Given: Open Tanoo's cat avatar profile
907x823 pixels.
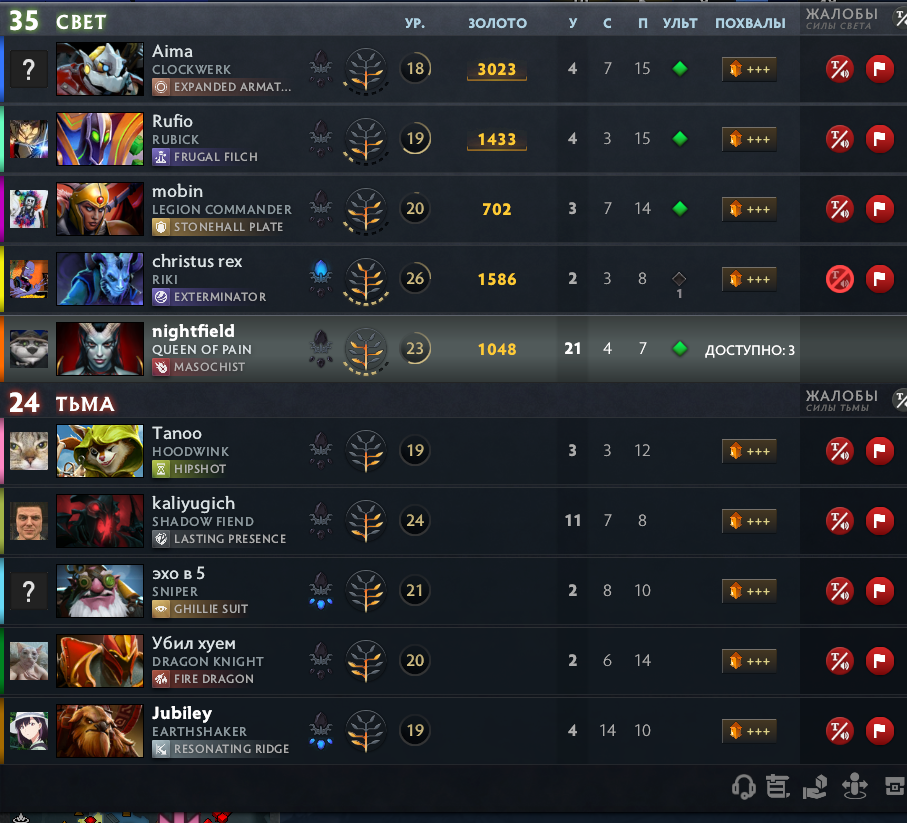Looking at the screenshot, I should tap(29, 451).
